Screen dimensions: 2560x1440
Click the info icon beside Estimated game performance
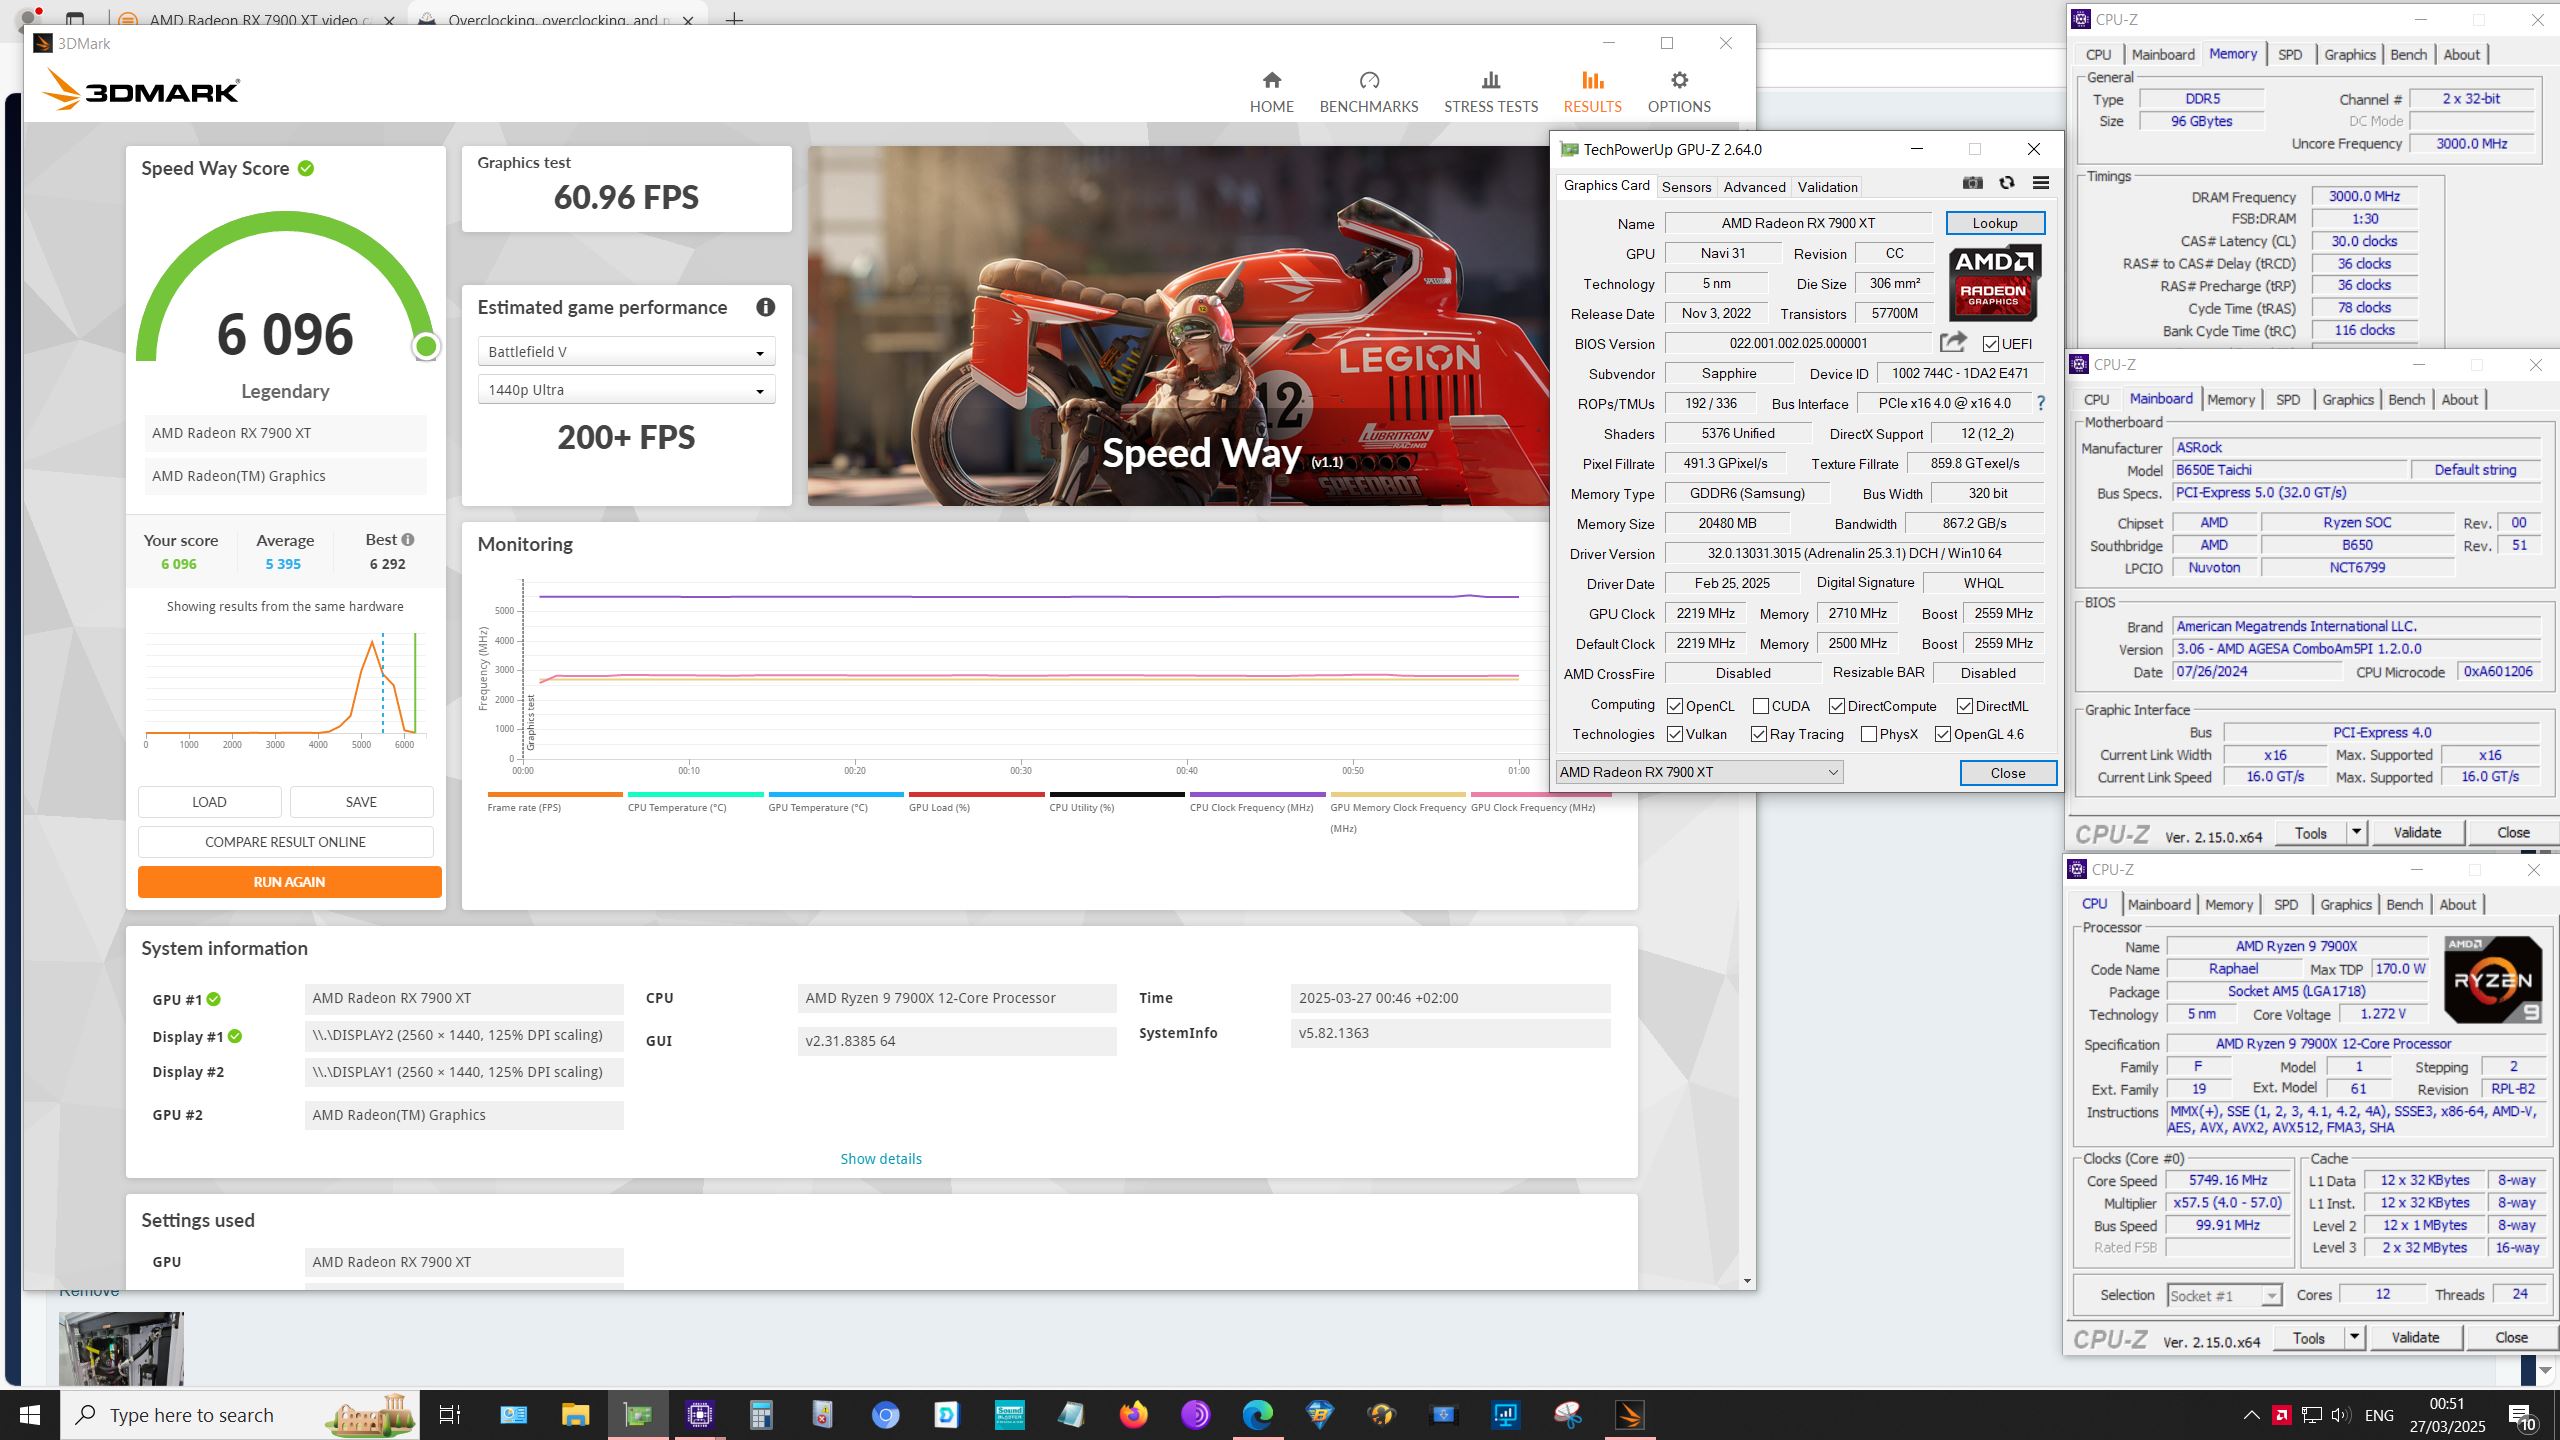765,307
